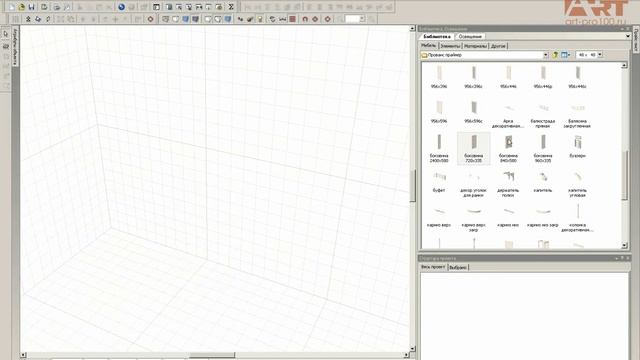Switch to the Освещение tab
This screenshot has width=640, height=360.
click(470, 36)
